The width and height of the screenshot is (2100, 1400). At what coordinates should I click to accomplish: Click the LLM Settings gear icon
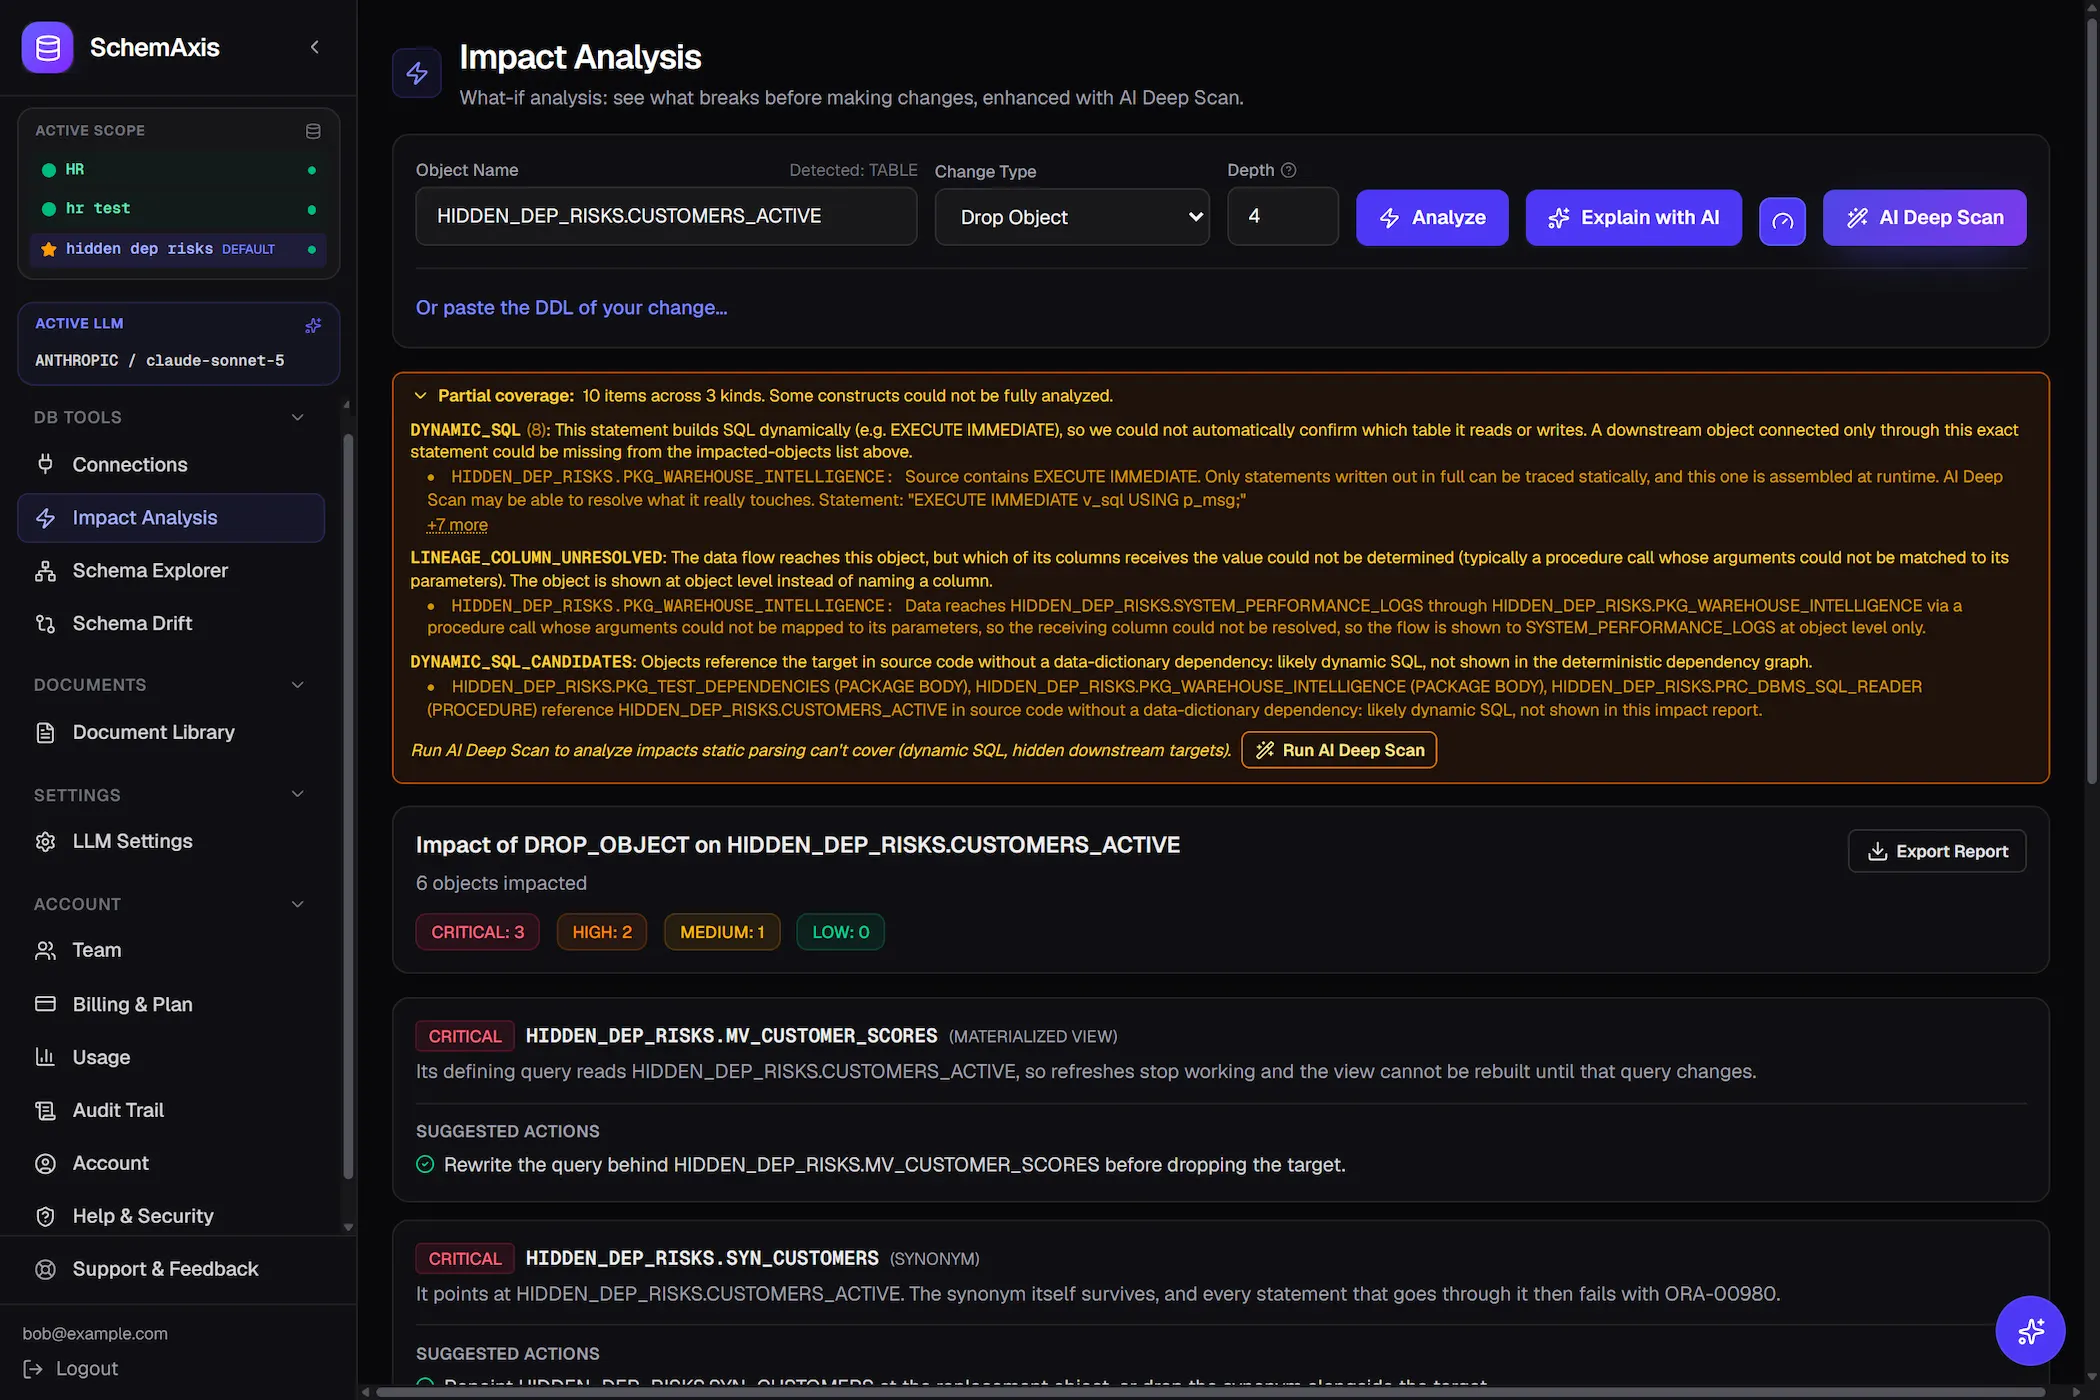[x=45, y=841]
